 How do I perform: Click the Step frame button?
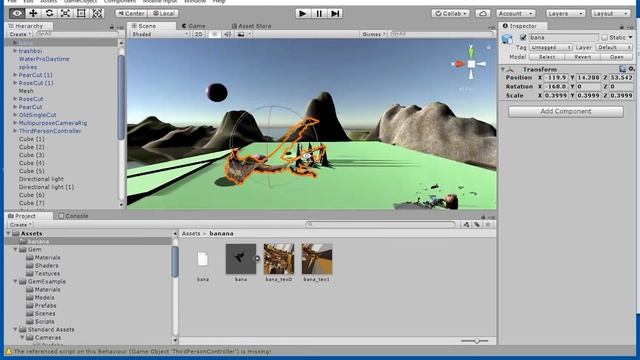click(x=335, y=13)
